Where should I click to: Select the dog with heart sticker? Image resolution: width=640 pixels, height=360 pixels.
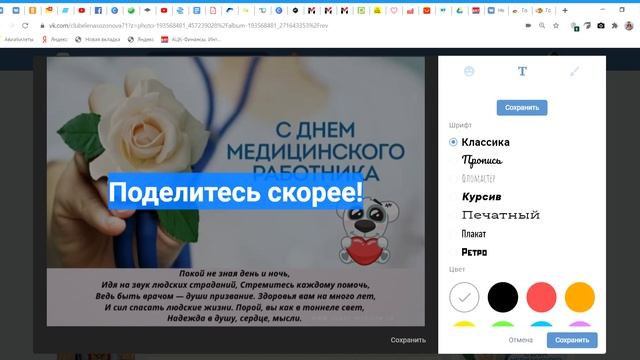[367, 231]
